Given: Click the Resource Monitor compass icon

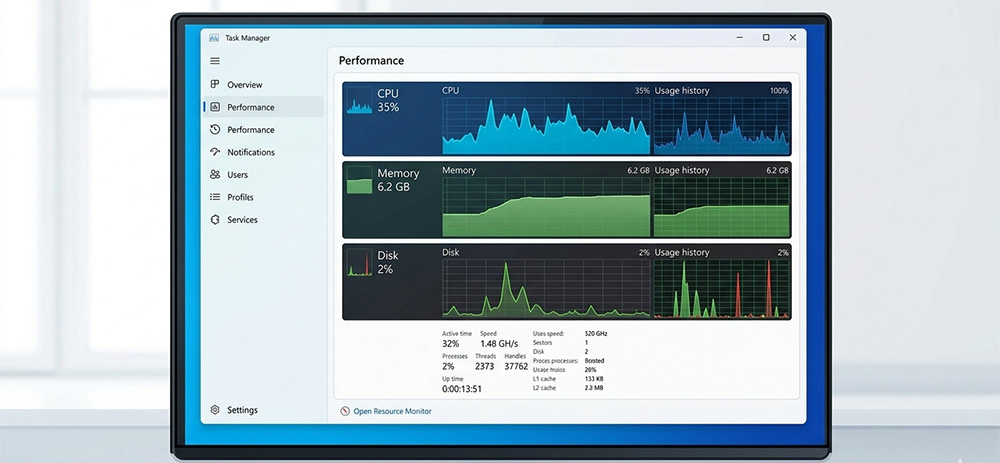Looking at the screenshot, I should pyautogui.click(x=345, y=411).
